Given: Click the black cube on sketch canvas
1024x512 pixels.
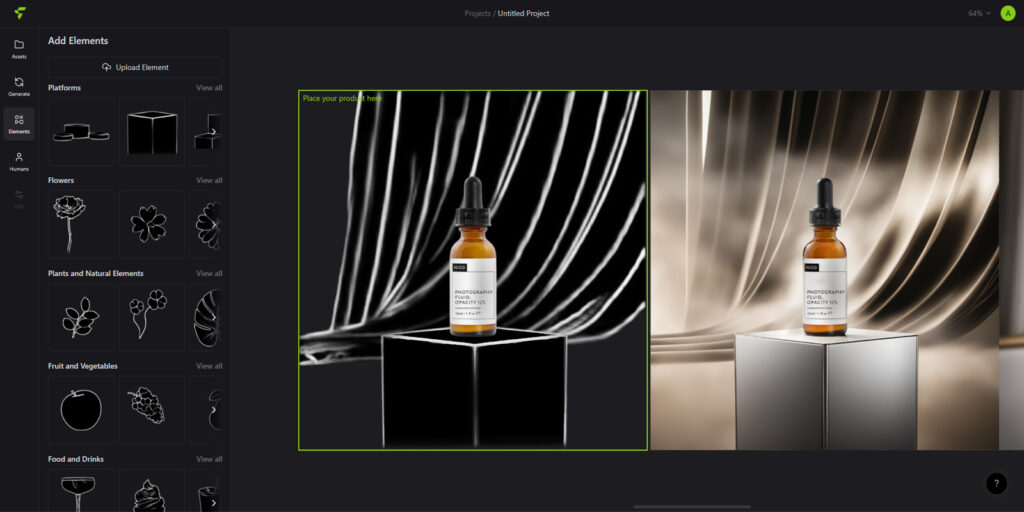Looking at the screenshot, I should (x=474, y=389).
